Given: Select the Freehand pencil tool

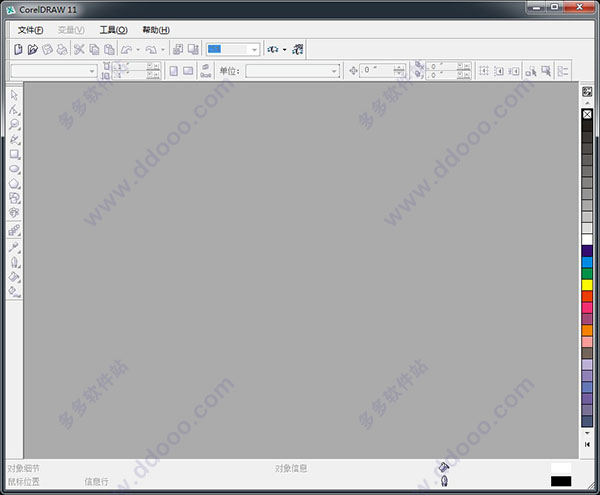Looking at the screenshot, I should tap(14, 139).
